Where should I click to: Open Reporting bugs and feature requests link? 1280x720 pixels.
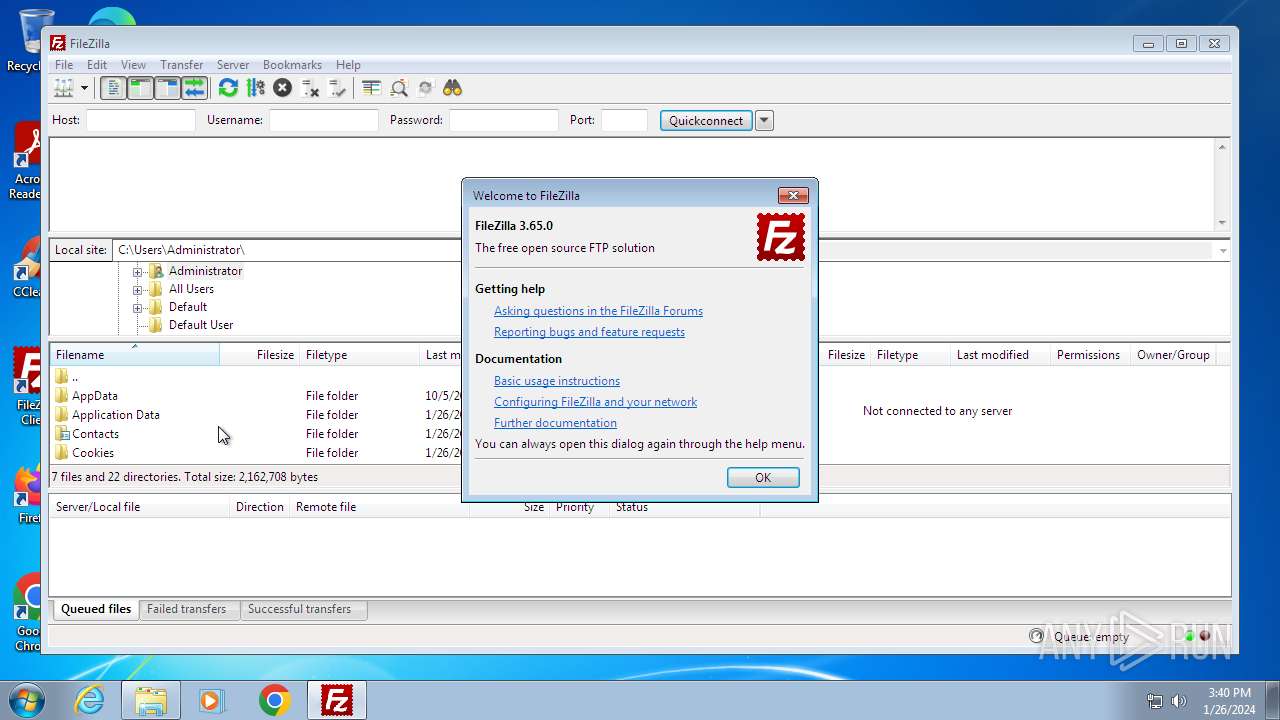[x=589, y=332]
